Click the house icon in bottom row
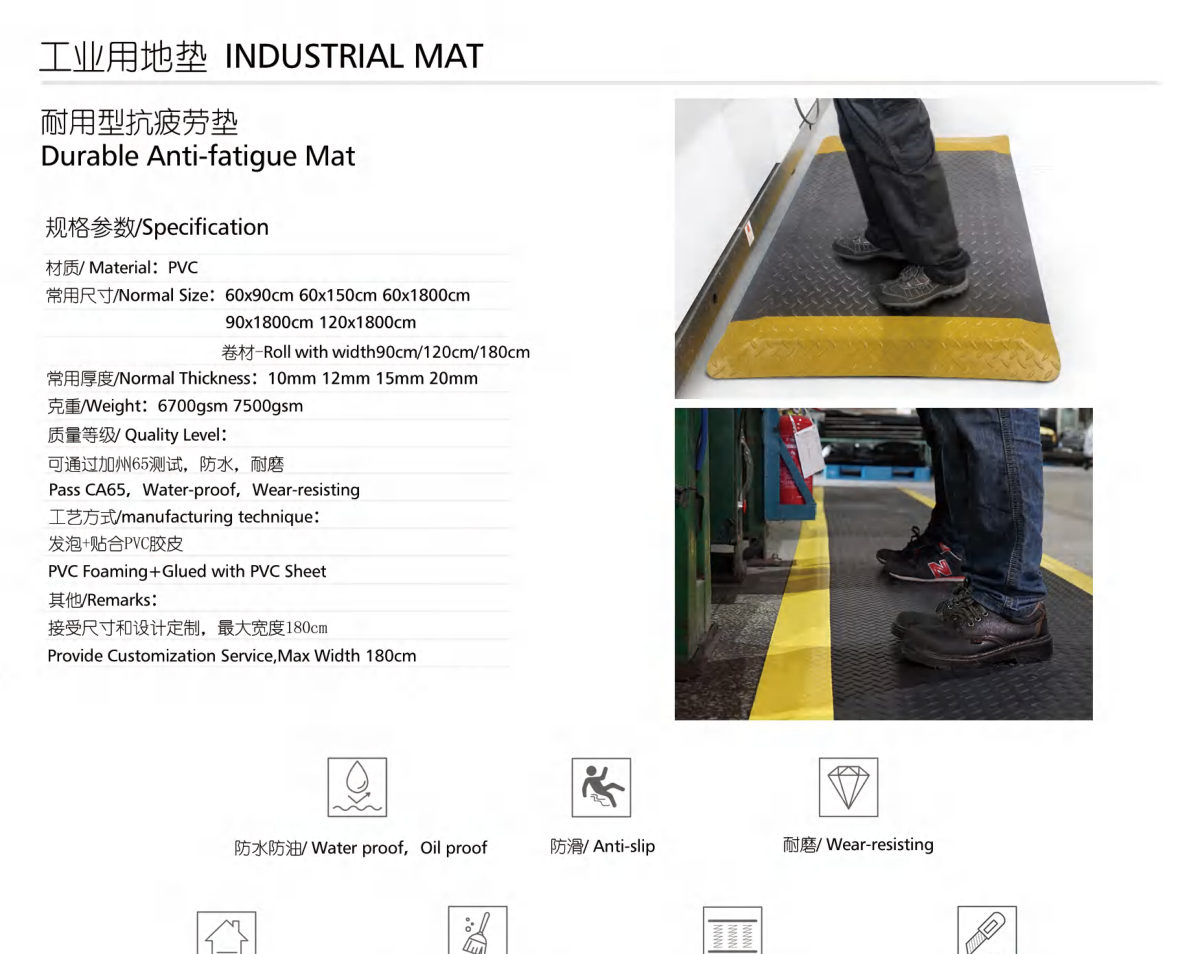This screenshot has height=954, width=1200. [226, 932]
